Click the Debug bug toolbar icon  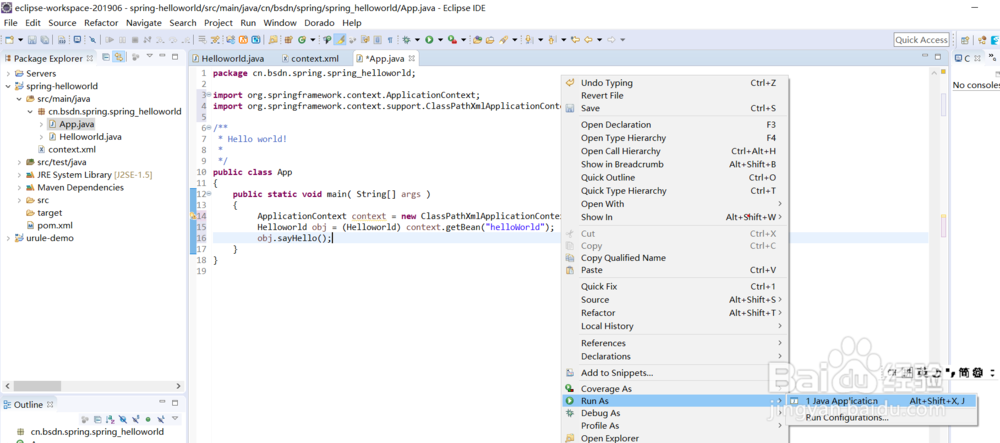406,40
